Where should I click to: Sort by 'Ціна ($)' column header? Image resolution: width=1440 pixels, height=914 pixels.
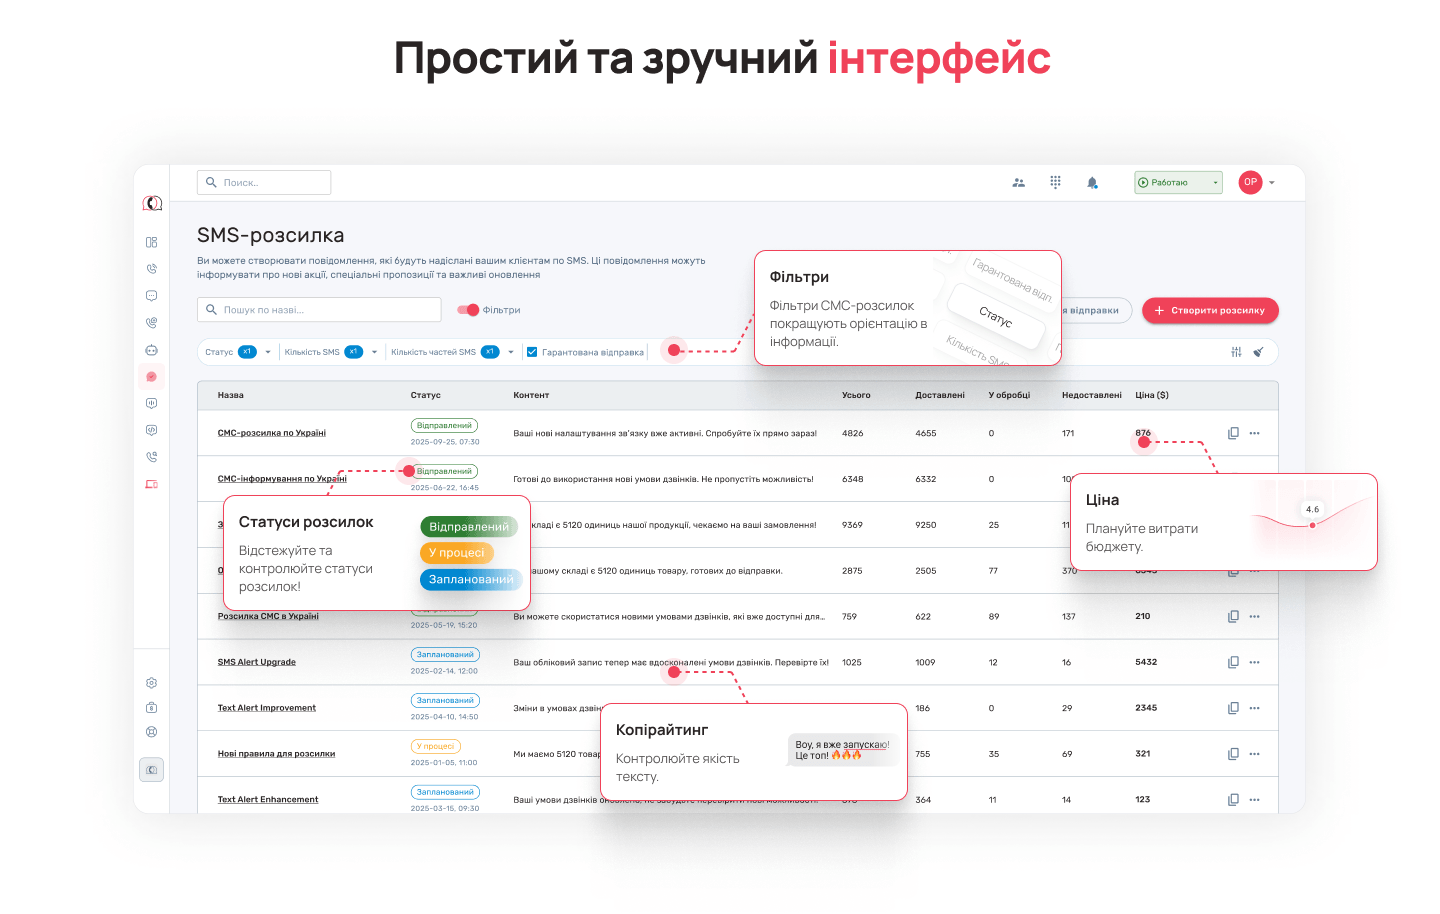click(x=1152, y=395)
